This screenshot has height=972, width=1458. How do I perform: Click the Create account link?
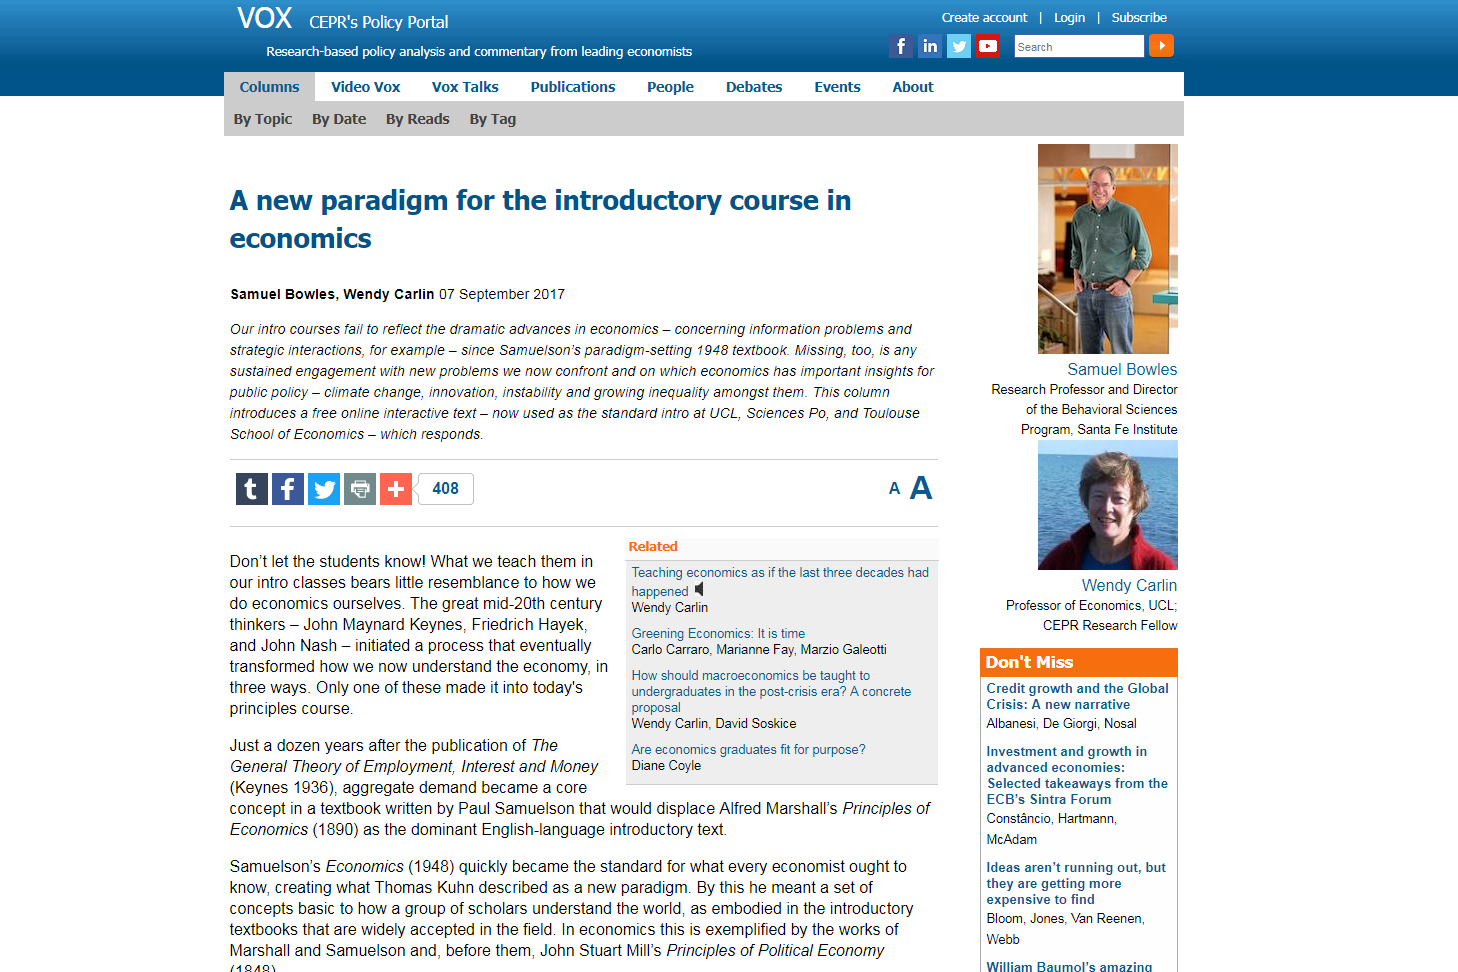pos(984,18)
